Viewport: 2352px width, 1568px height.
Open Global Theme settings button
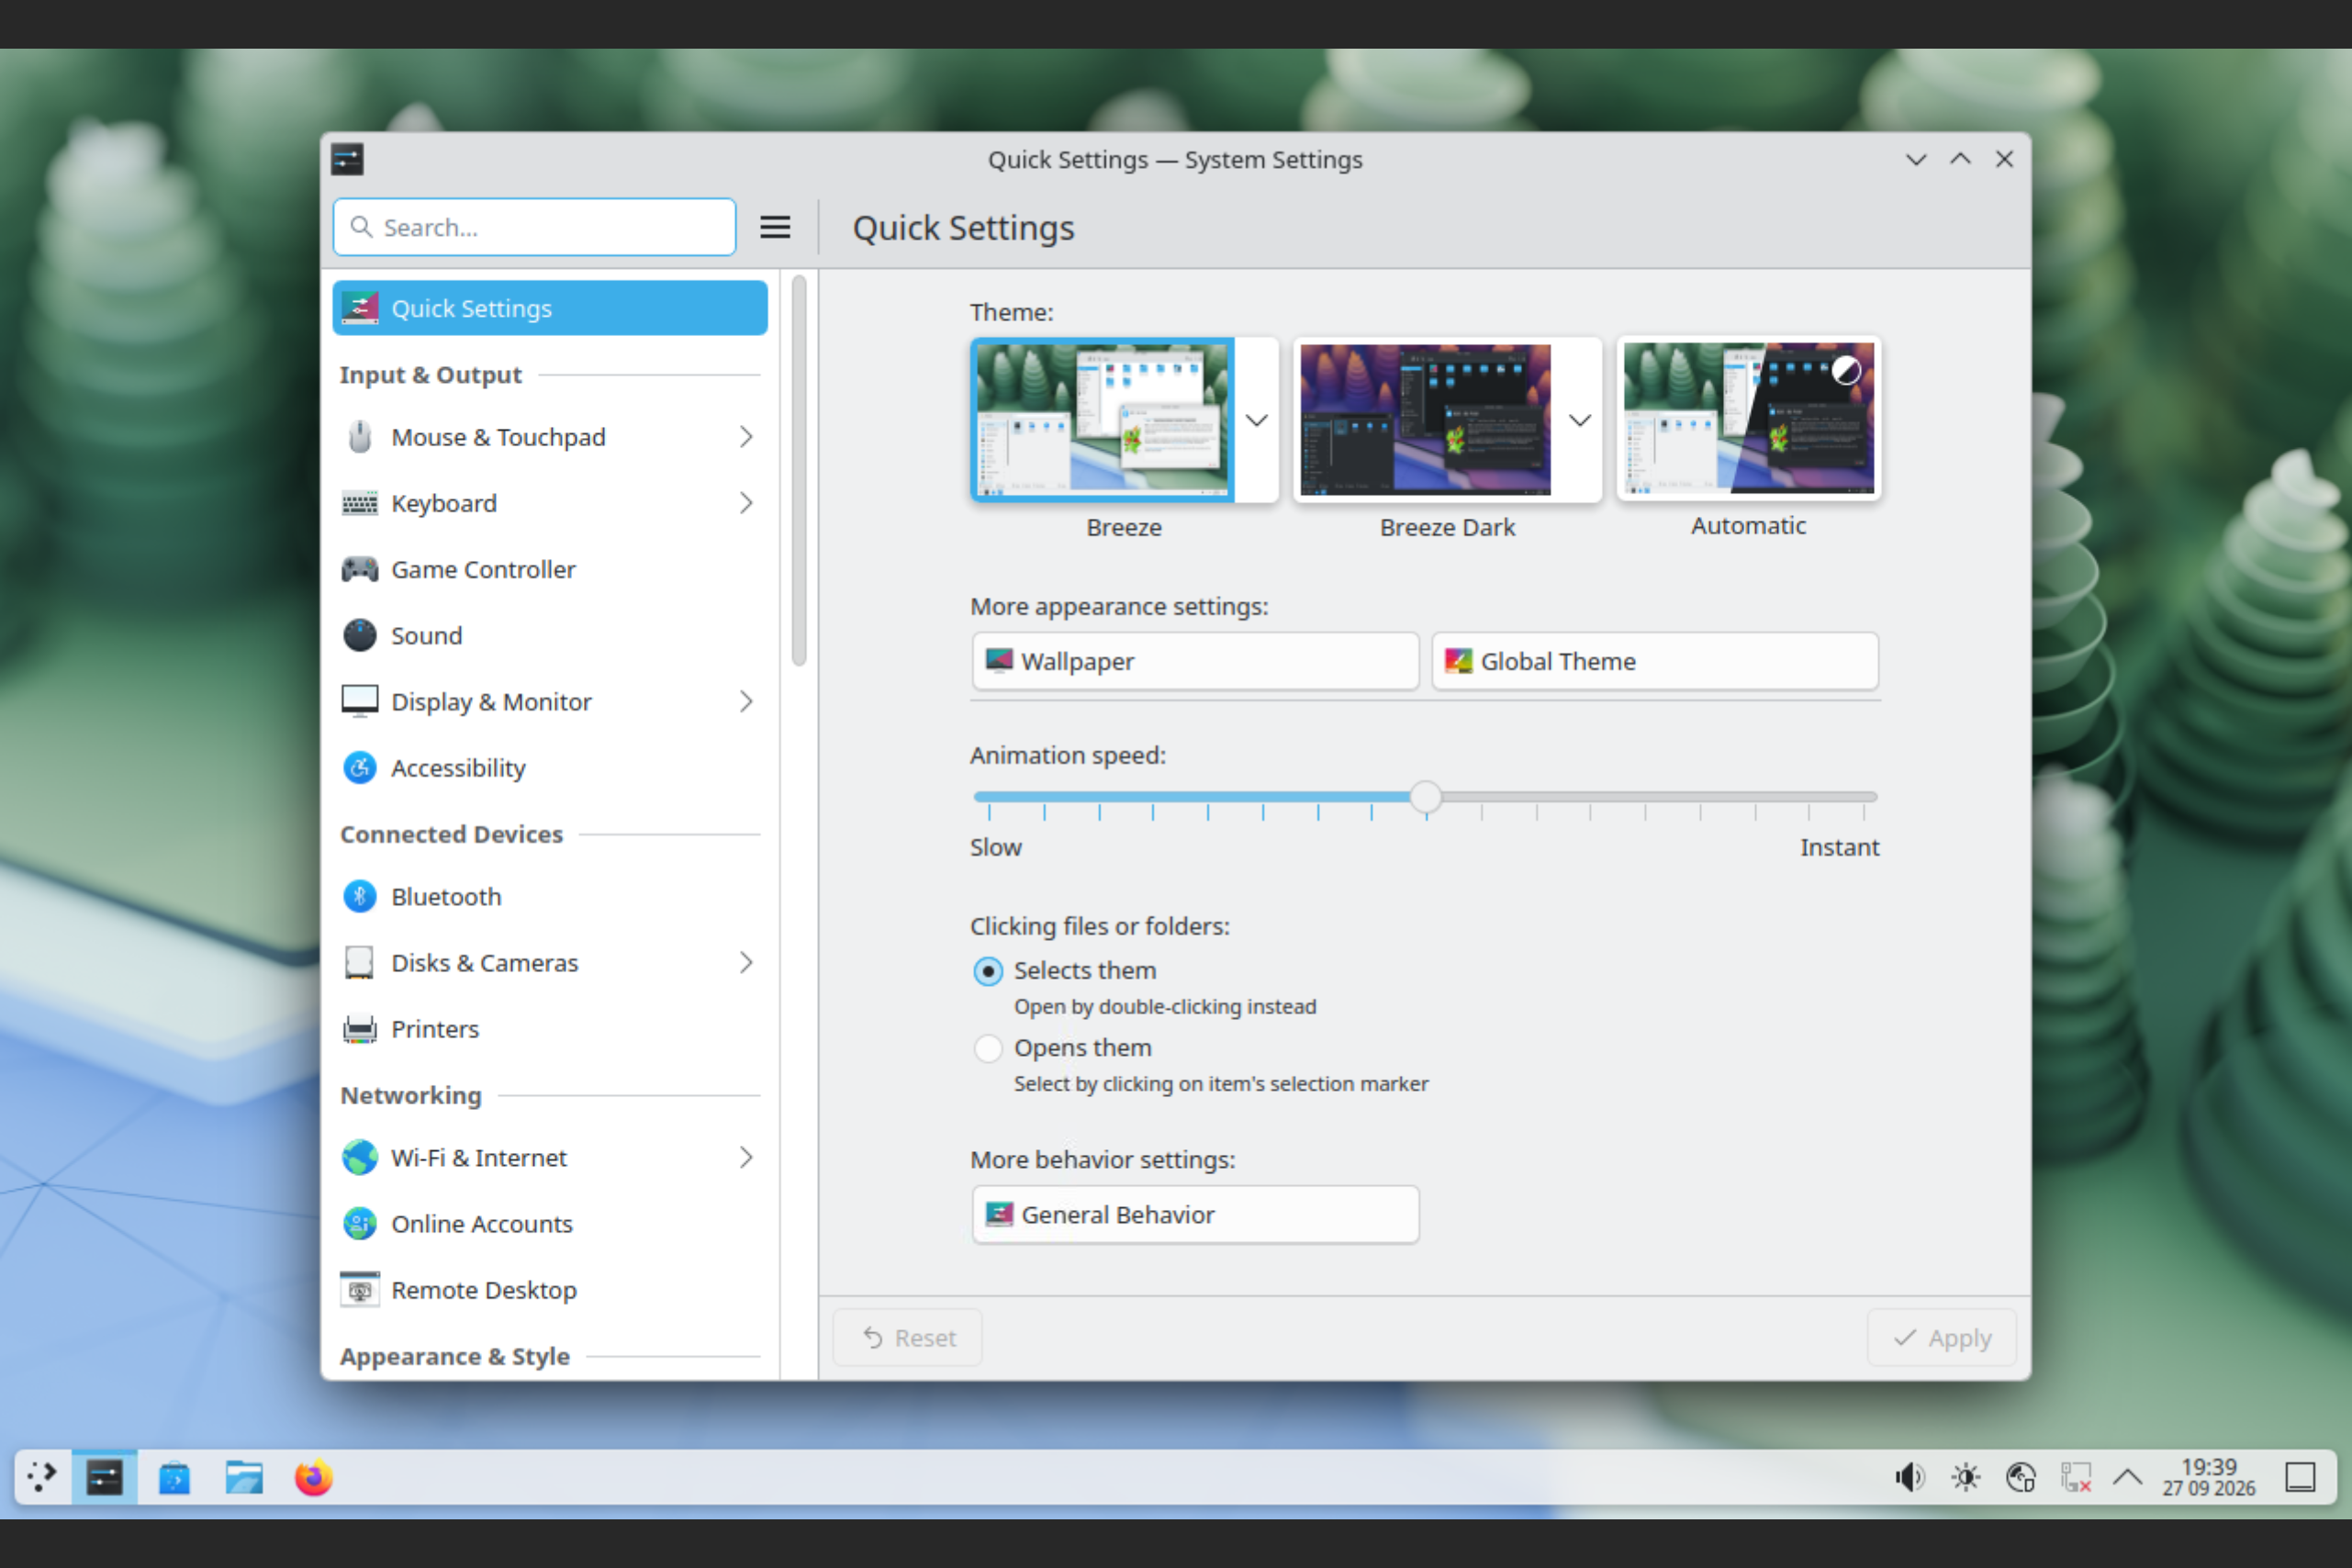point(1655,661)
